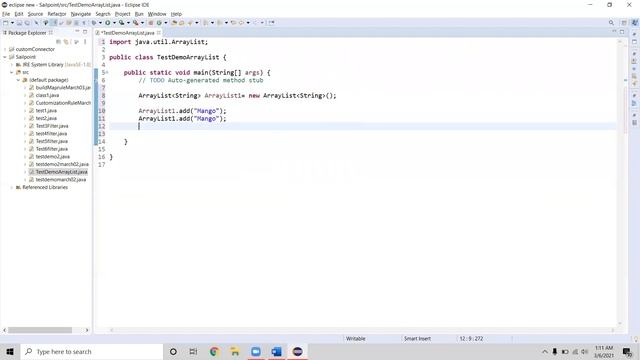
Task: Open the New dropdown arrow in toolbar
Action: pyautogui.click(x=12, y=23)
